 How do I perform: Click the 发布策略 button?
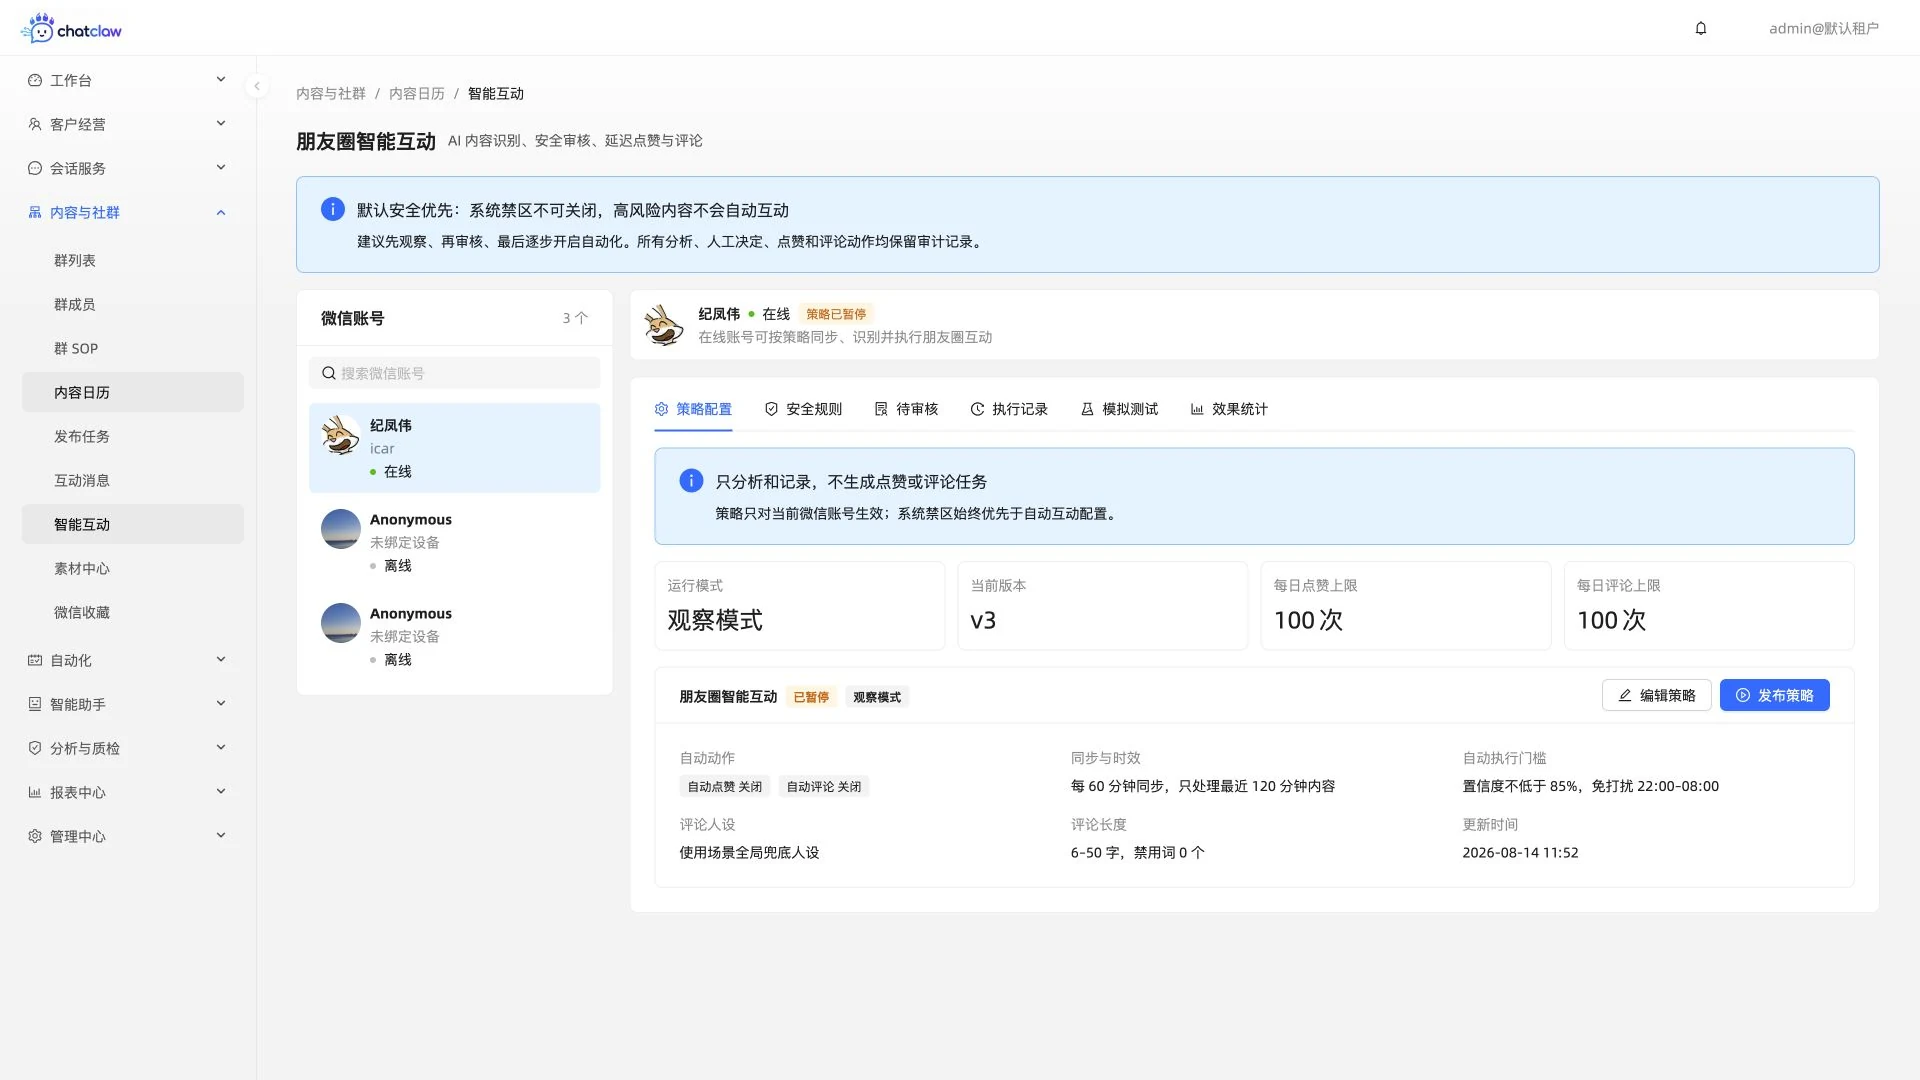(x=1774, y=695)
